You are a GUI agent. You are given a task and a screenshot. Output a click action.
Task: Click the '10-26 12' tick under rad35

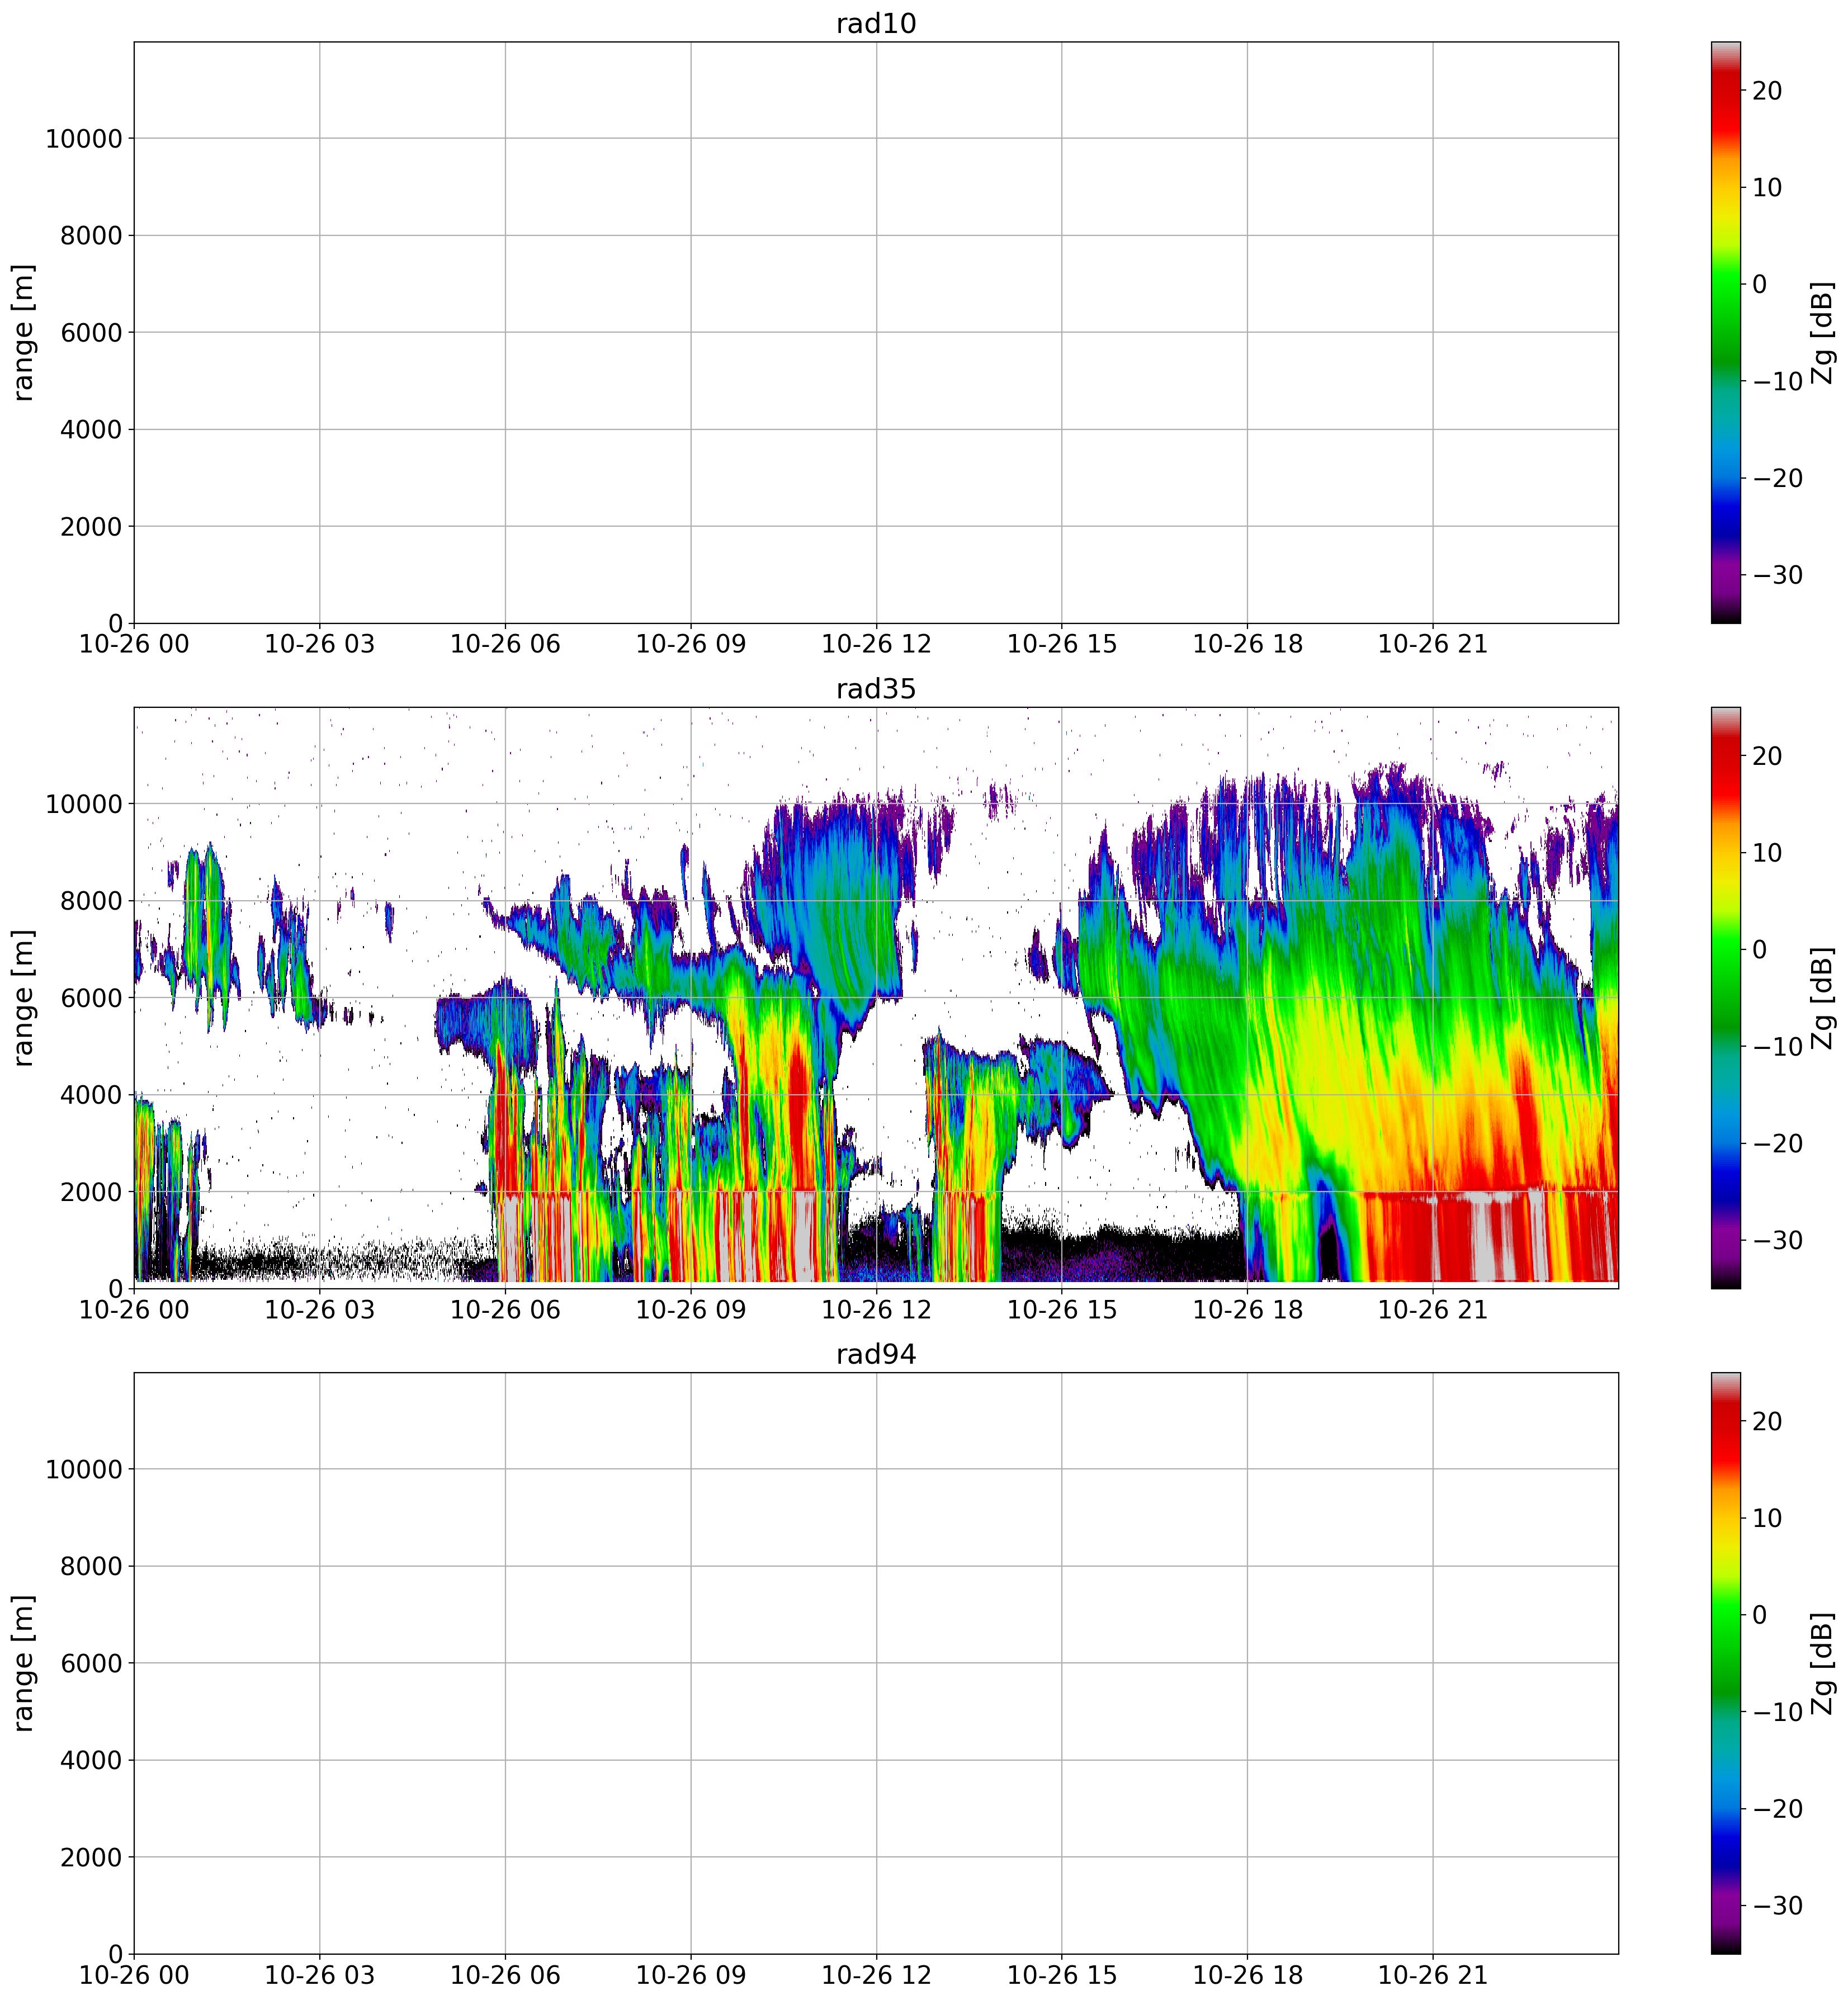(876, 1309)
